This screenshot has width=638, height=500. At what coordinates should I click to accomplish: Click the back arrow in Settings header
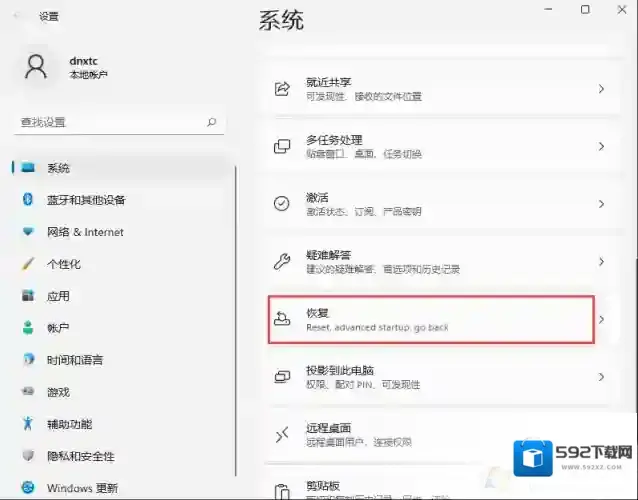pos(17,16)
